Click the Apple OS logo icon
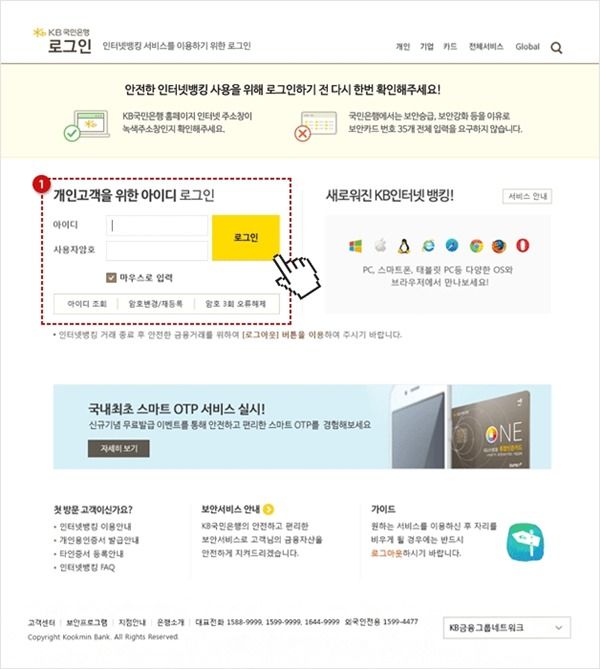The height and width of the screenshot is (669, 600). pyautogui.click(x=380, y=246)
